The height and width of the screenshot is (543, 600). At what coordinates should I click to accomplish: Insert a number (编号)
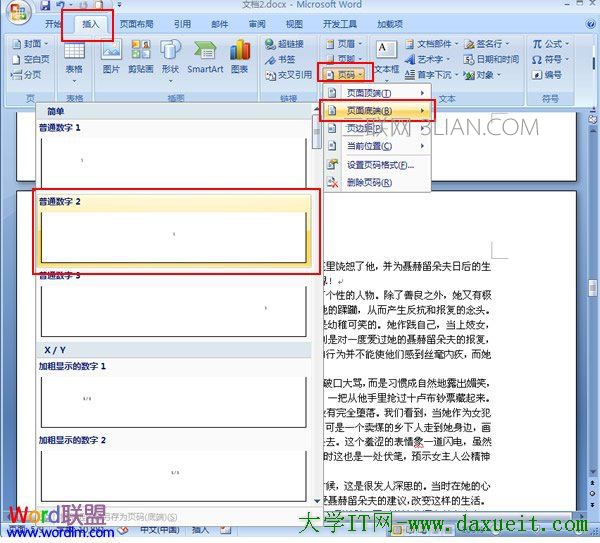point(546,75)
